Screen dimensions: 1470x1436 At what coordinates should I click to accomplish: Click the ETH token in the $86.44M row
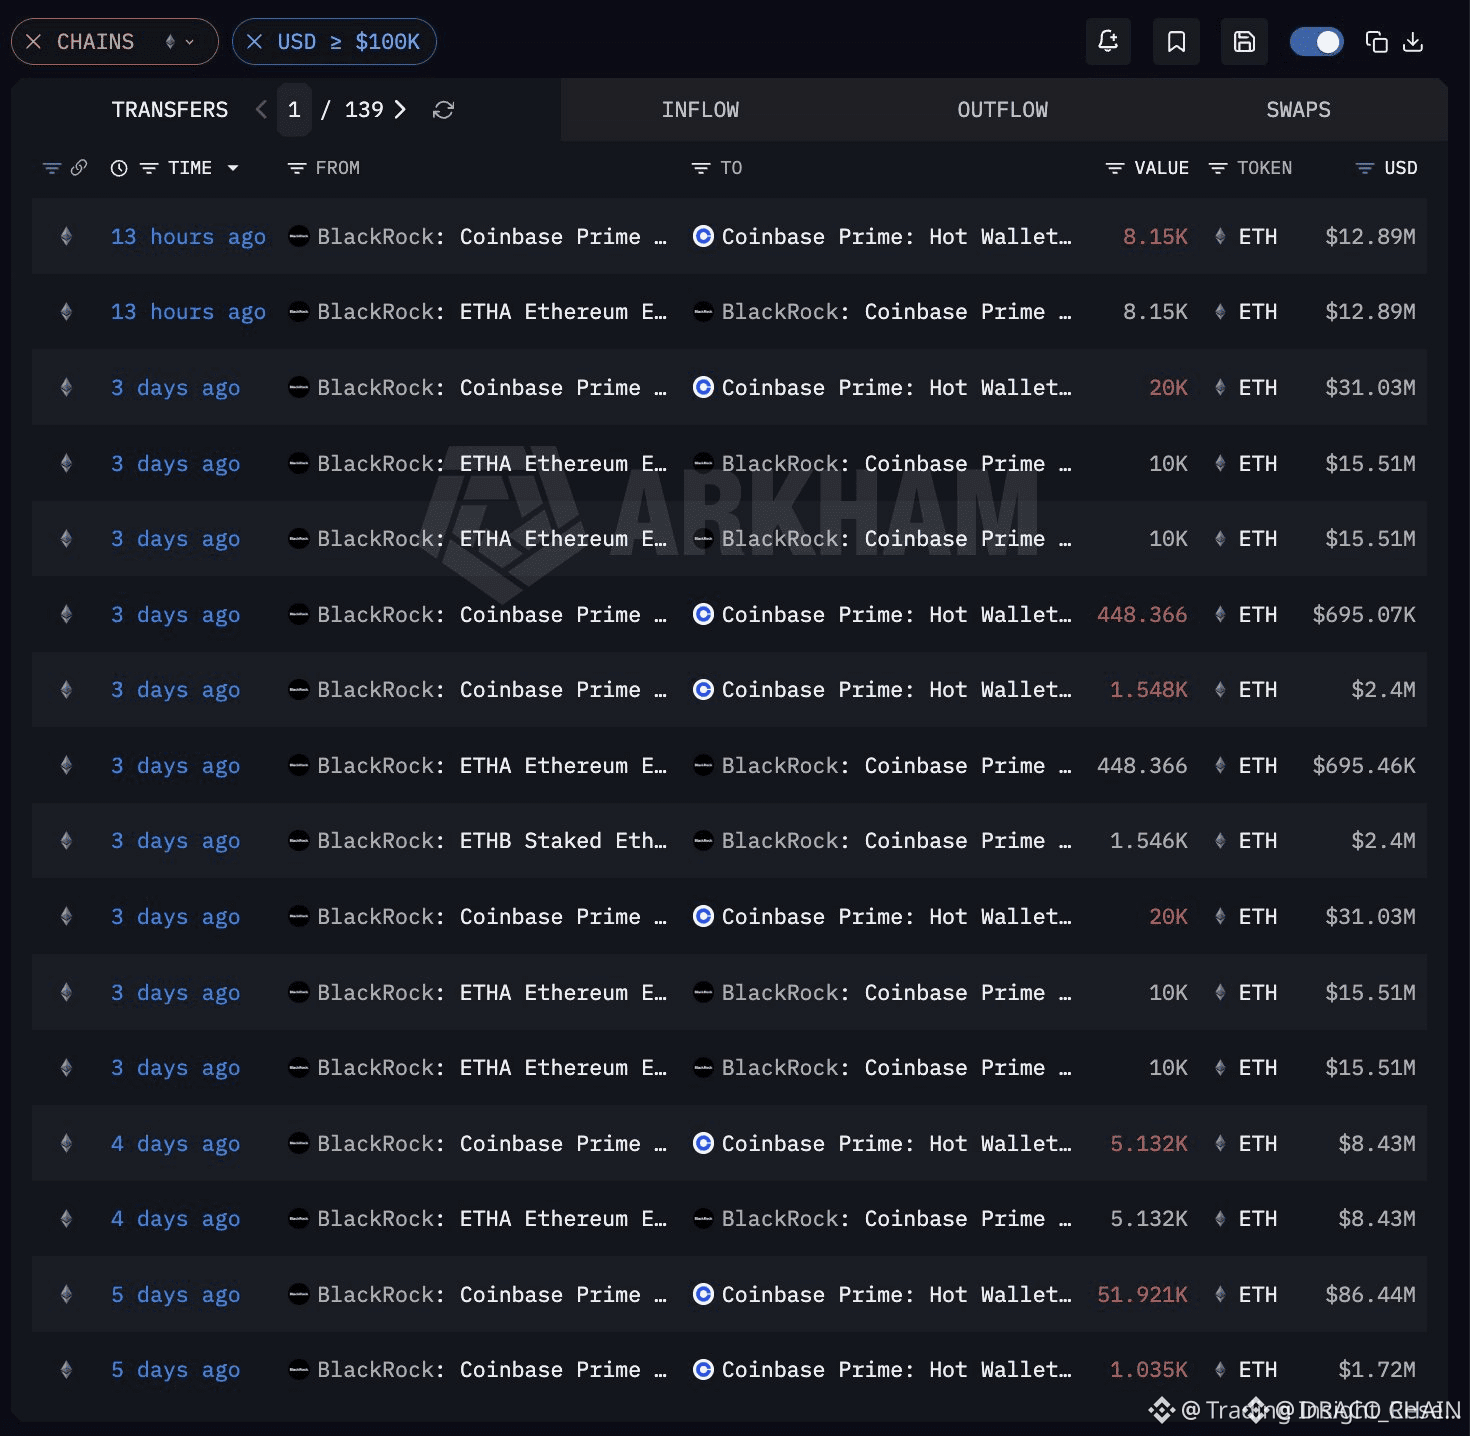1257,1295
